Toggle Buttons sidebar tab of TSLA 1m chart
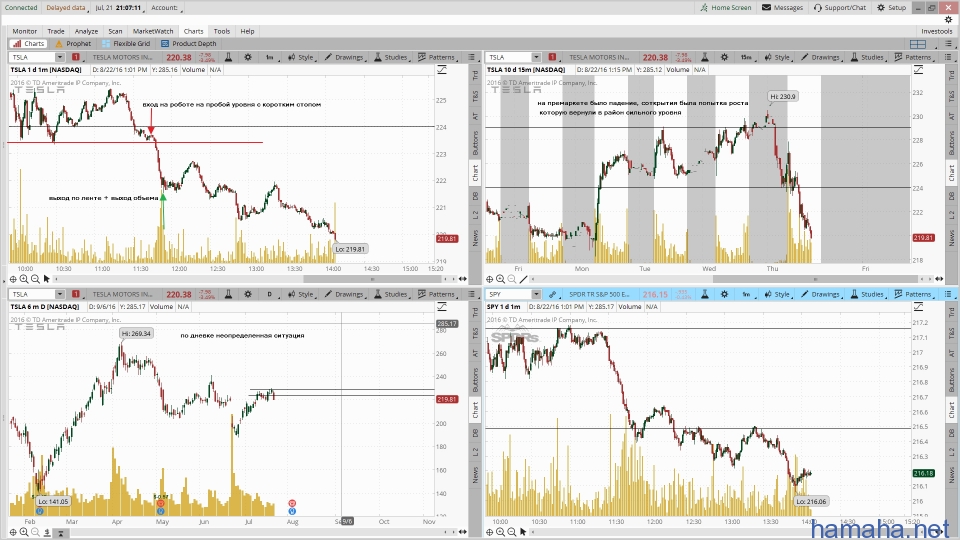Viewport: 960px width, 540px height. [x=475, y=142]
